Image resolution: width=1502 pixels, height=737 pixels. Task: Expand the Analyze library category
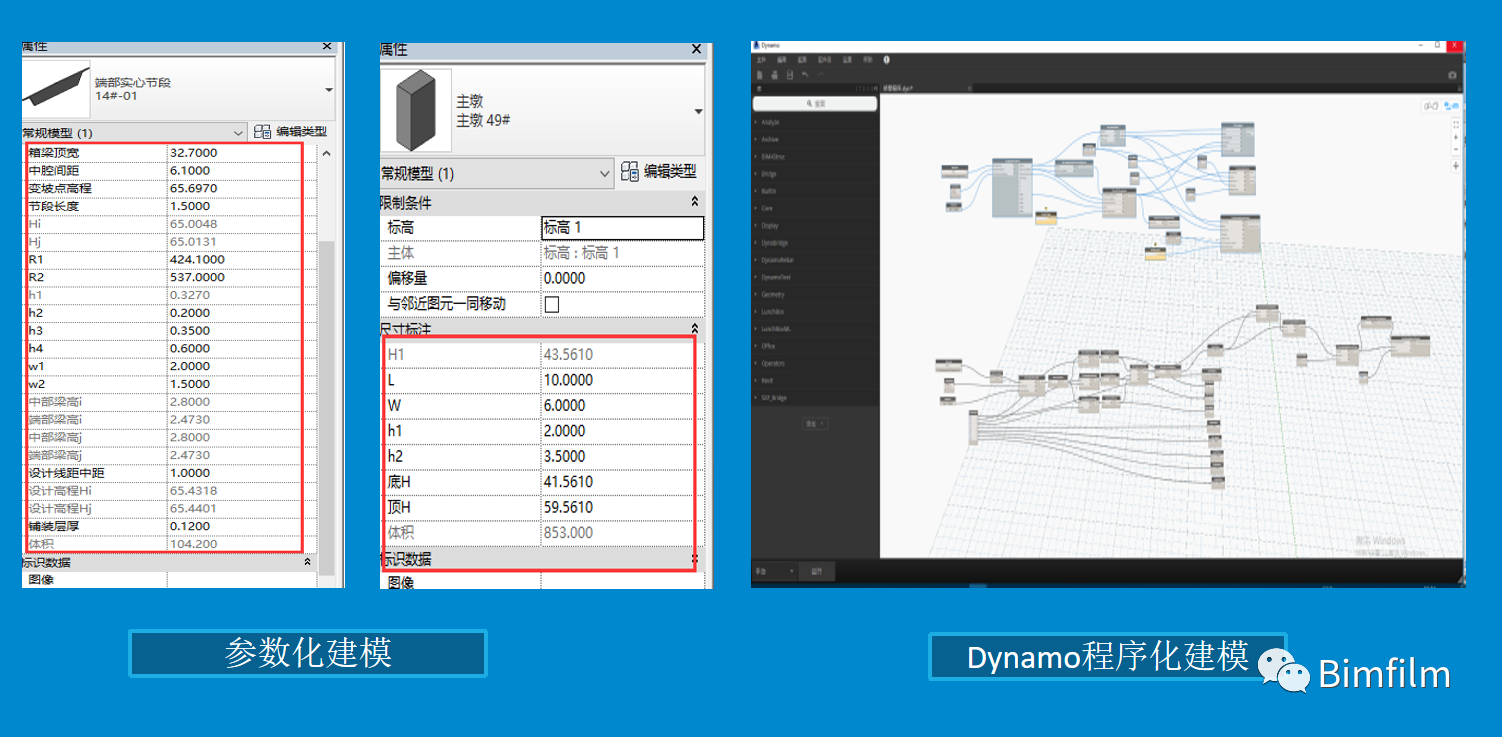(x=770, y=122)
